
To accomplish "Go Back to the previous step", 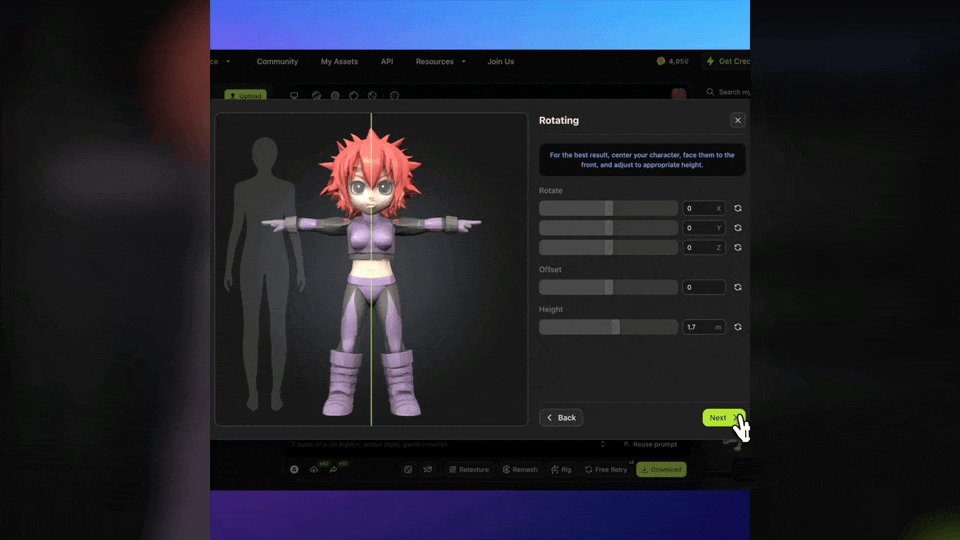I will coord(561,418).
